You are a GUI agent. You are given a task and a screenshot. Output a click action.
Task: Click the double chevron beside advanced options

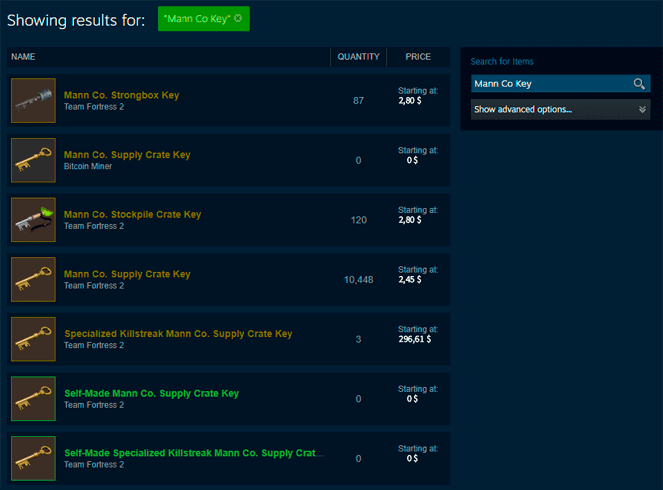[642, 109]
